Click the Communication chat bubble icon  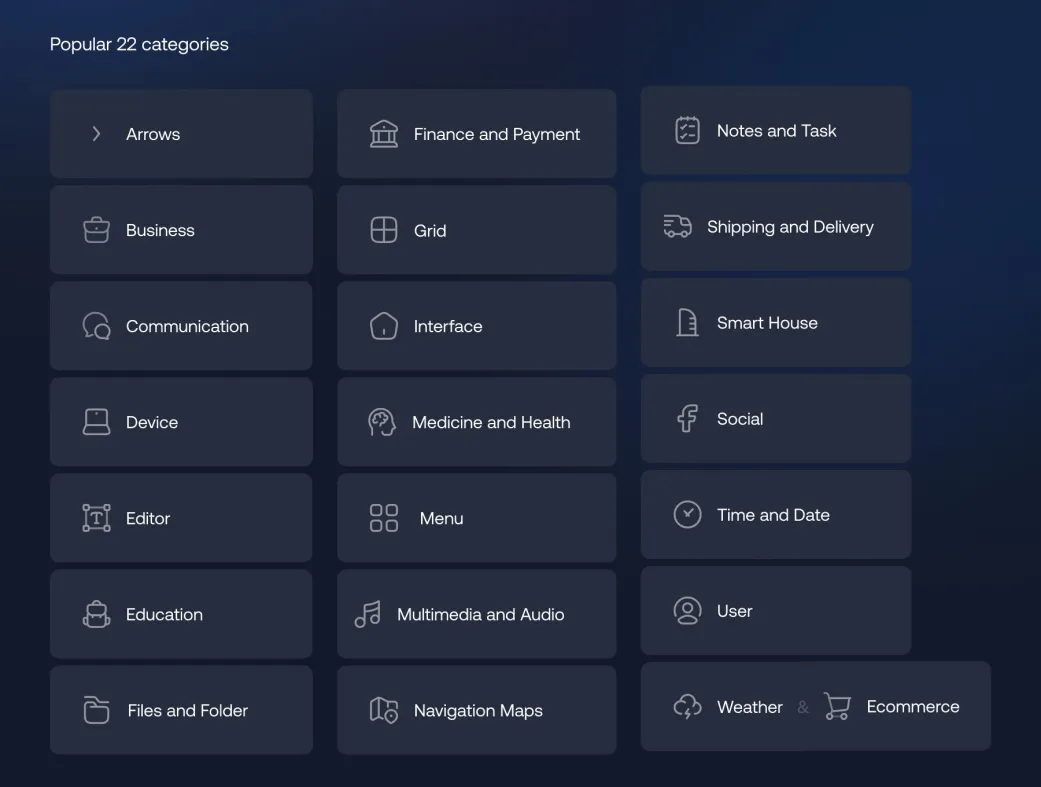pyautogui.click(x=96, y=326)
